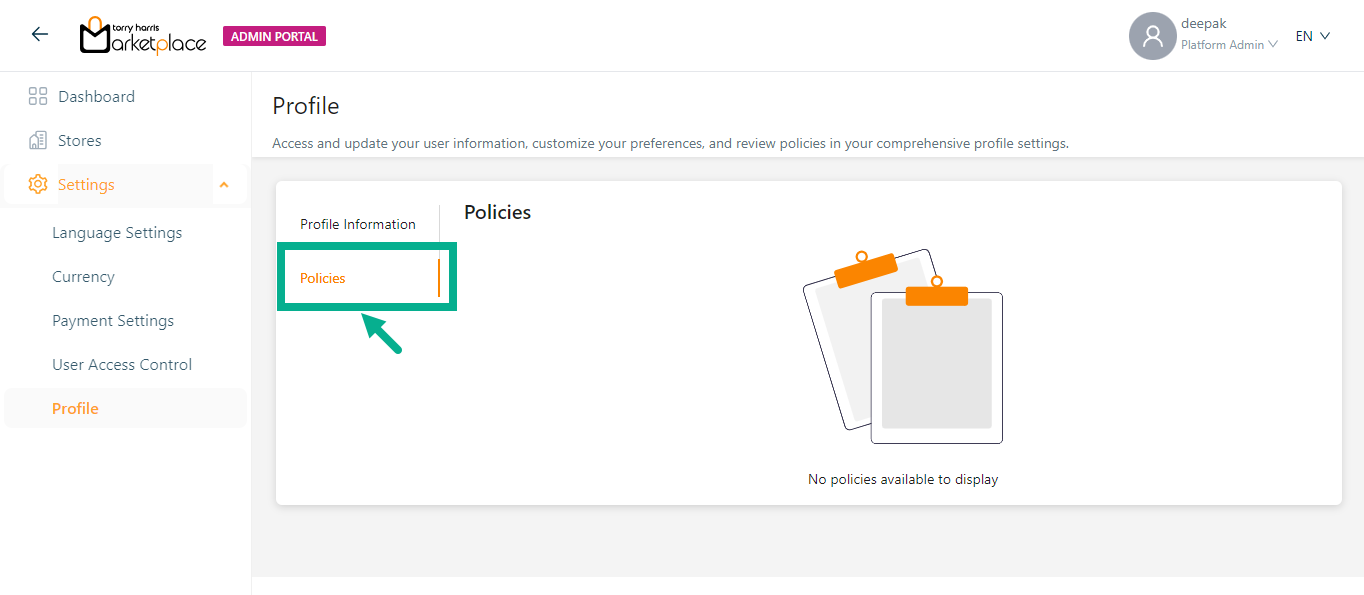Screen dimensions: 1364x595
Task: Collapse the Settings menu chevron
Action: (224, 185)
